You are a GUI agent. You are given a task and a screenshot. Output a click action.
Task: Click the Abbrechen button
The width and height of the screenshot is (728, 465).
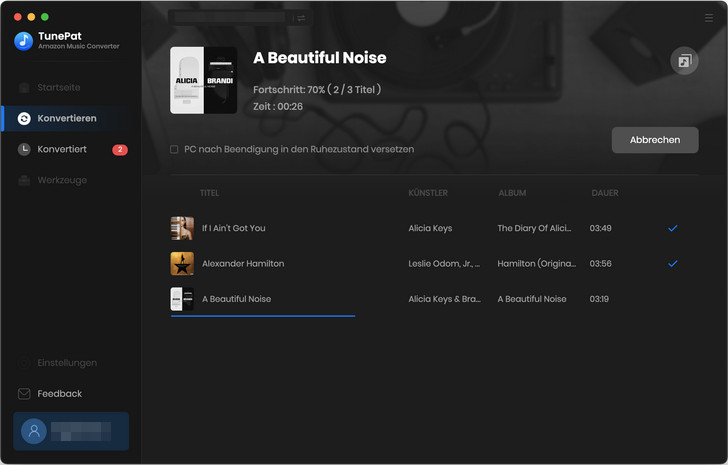[655, 140]
